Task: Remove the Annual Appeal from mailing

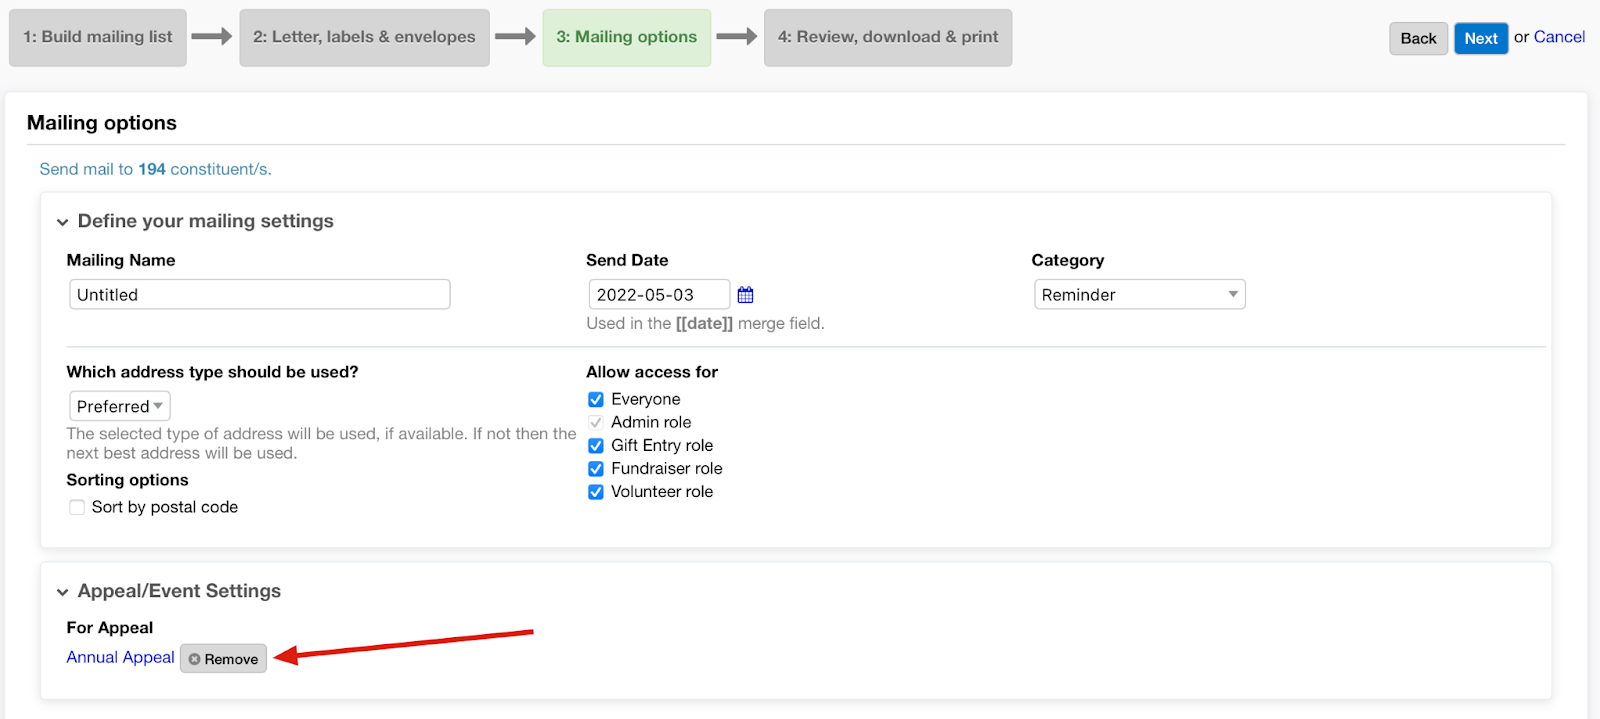Action: 223,658
